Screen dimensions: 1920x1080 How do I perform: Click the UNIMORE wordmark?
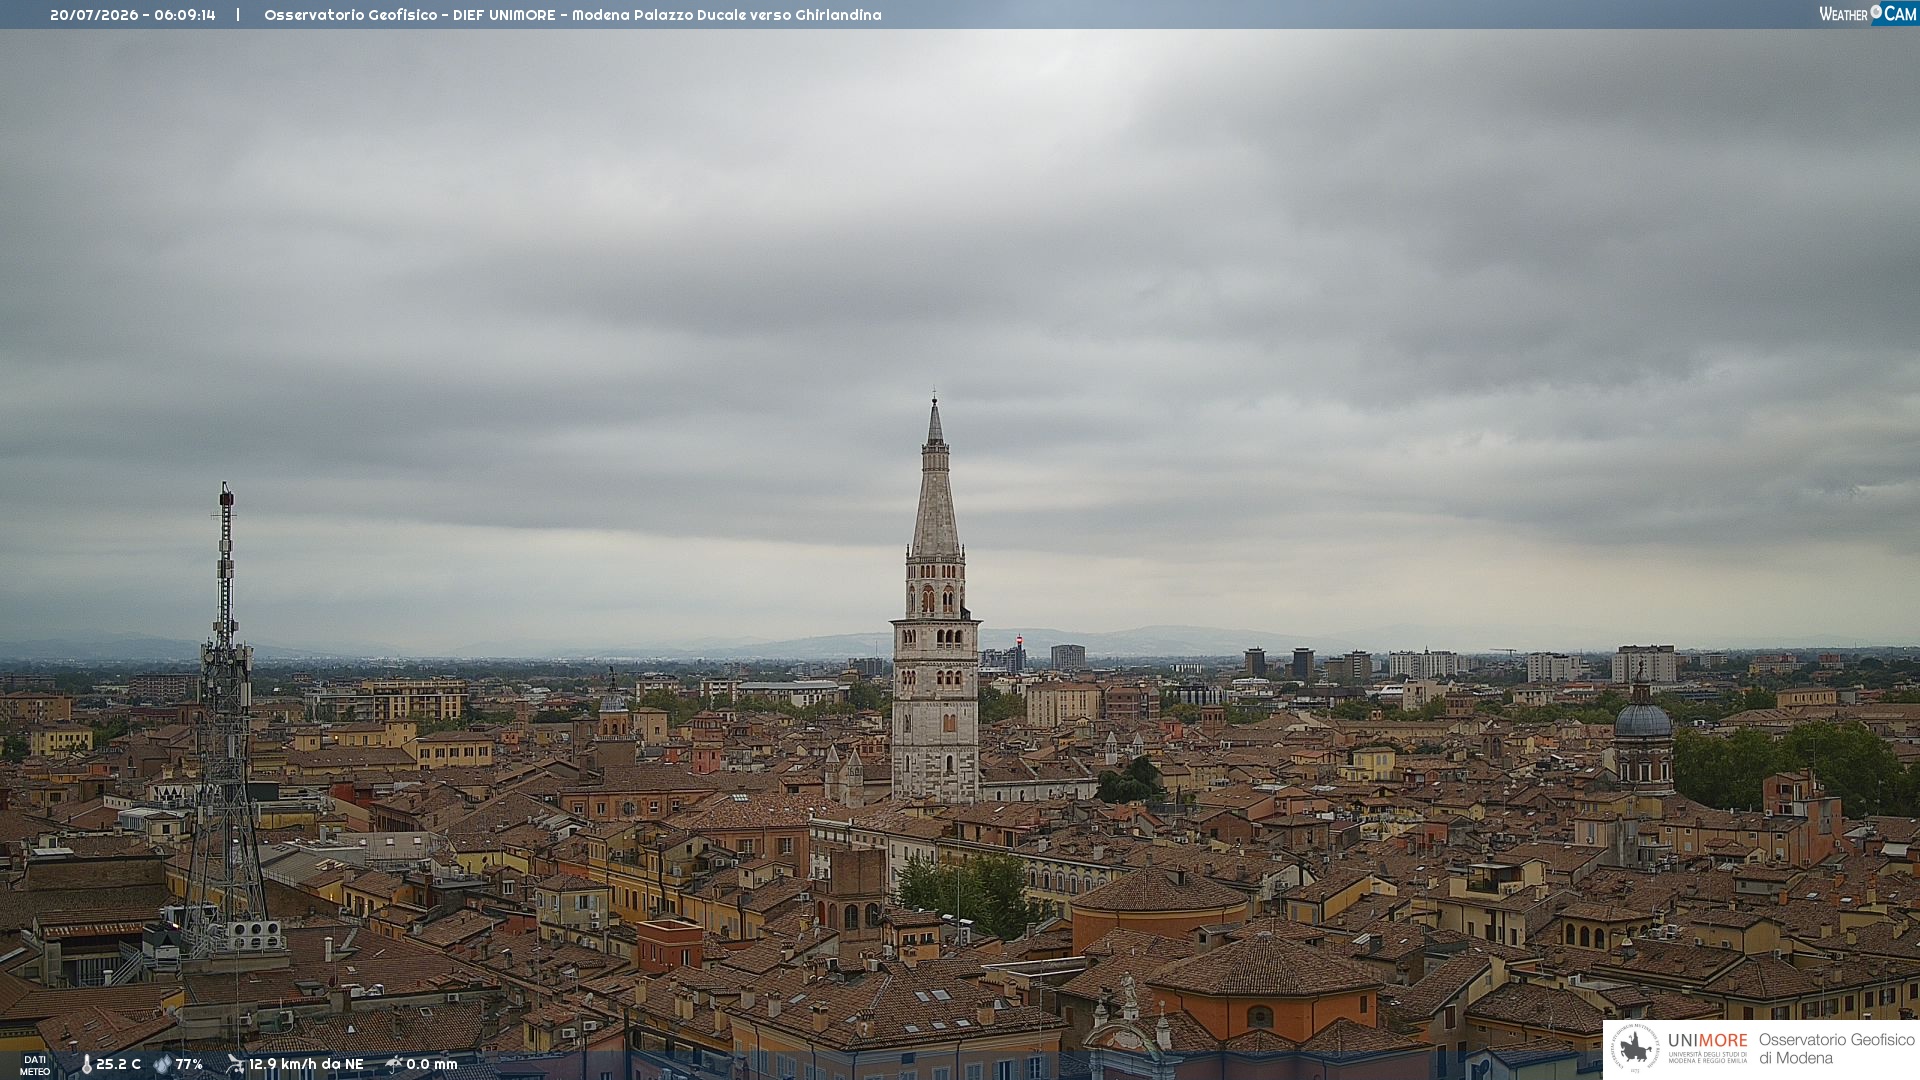(1707, 1040)
